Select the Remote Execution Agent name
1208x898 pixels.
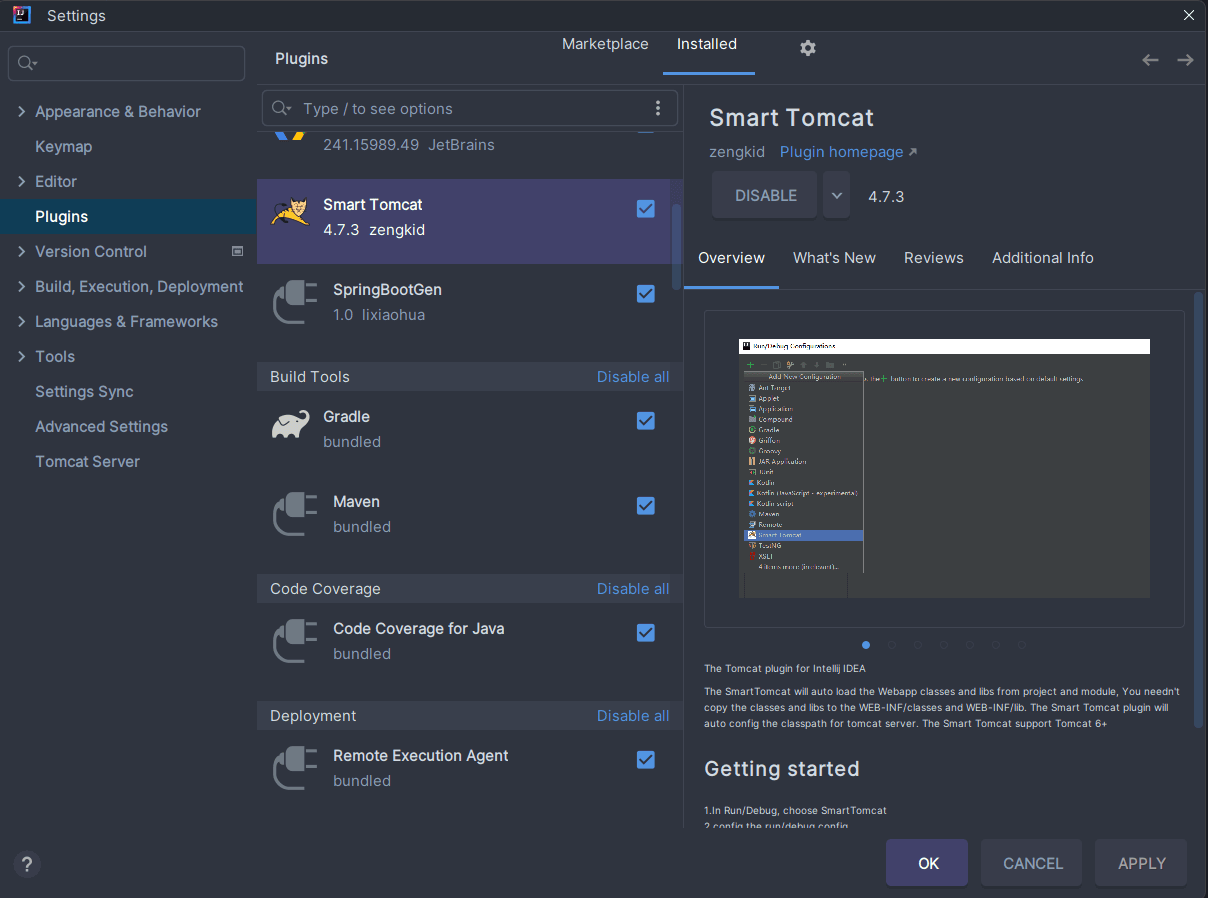(421, 756)
